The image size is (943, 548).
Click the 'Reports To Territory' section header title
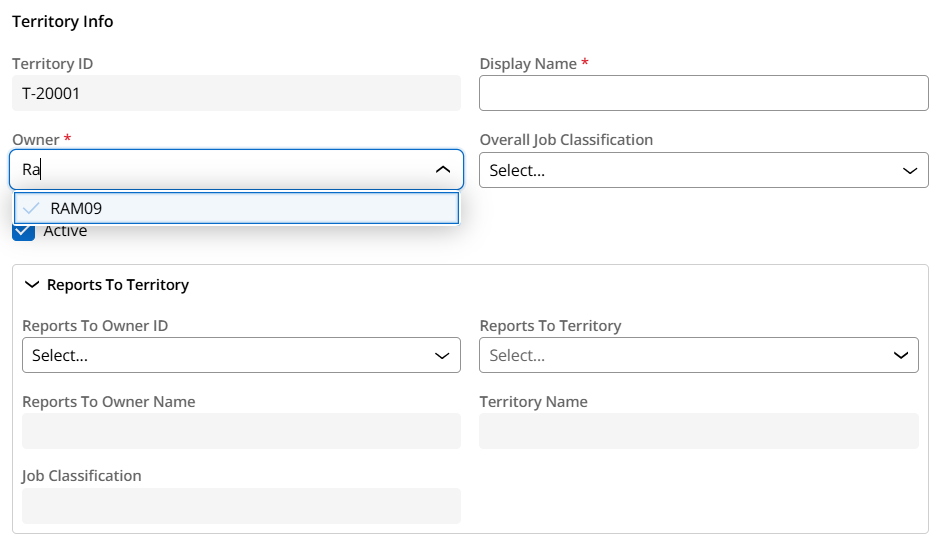(118, 285)
